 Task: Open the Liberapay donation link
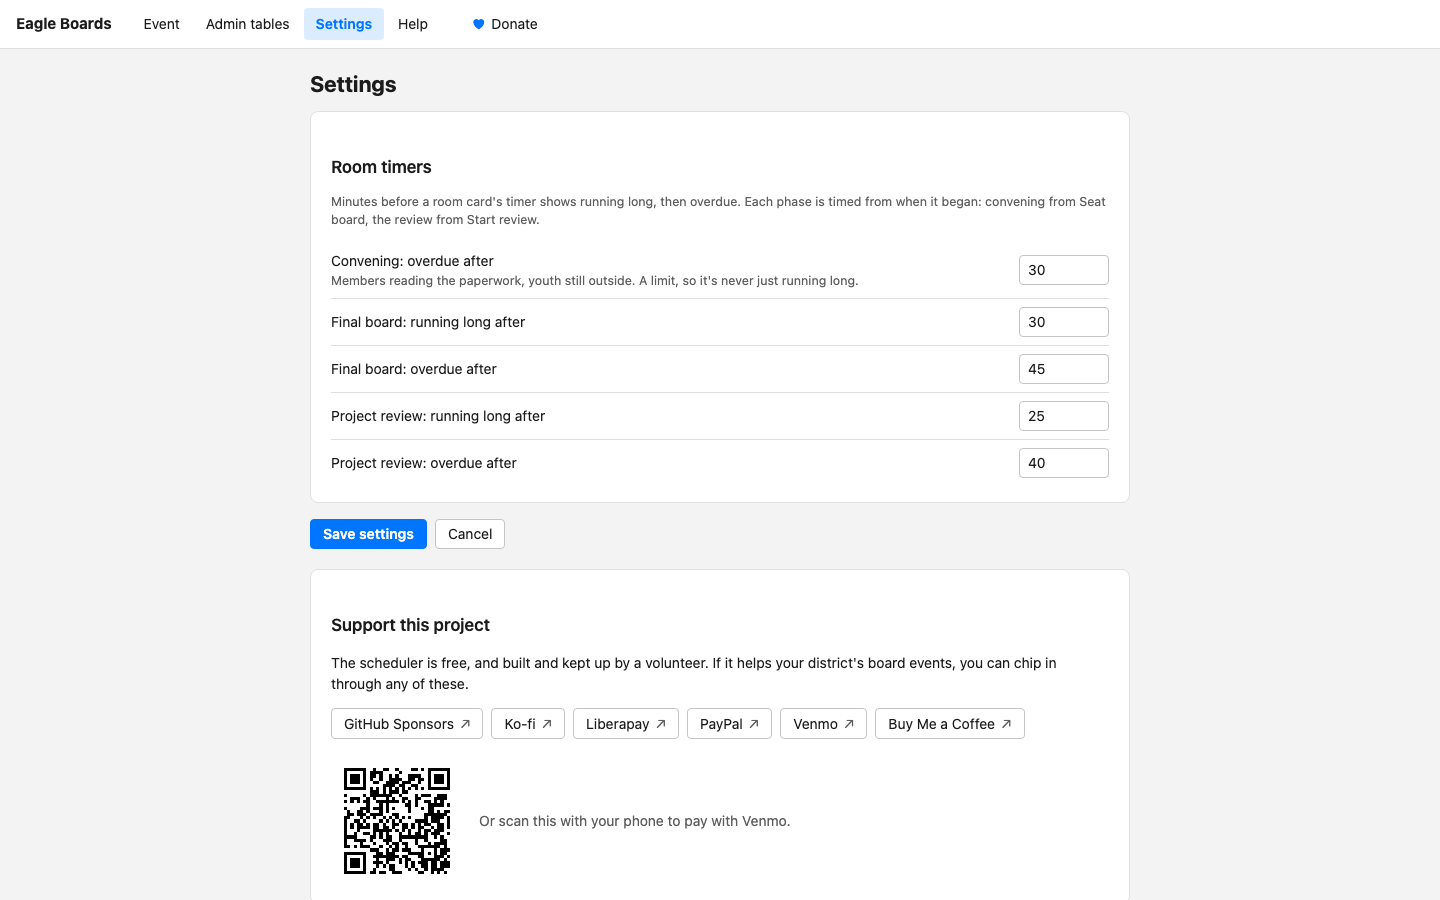point(626,724)
